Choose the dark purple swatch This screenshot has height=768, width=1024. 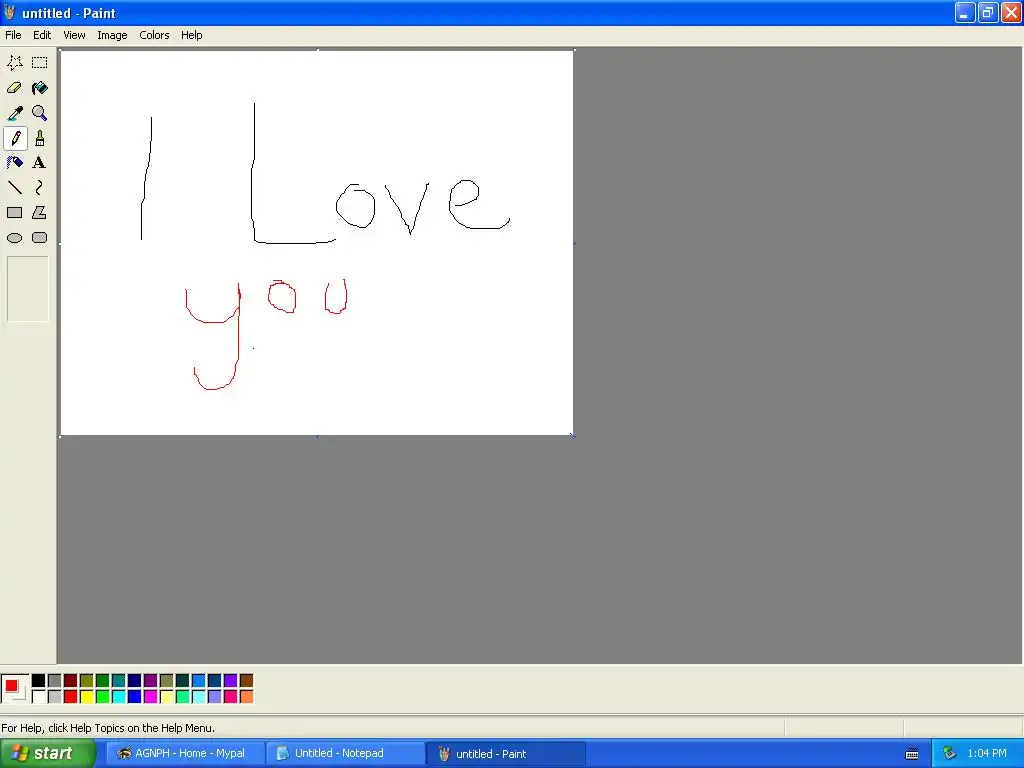151,680
